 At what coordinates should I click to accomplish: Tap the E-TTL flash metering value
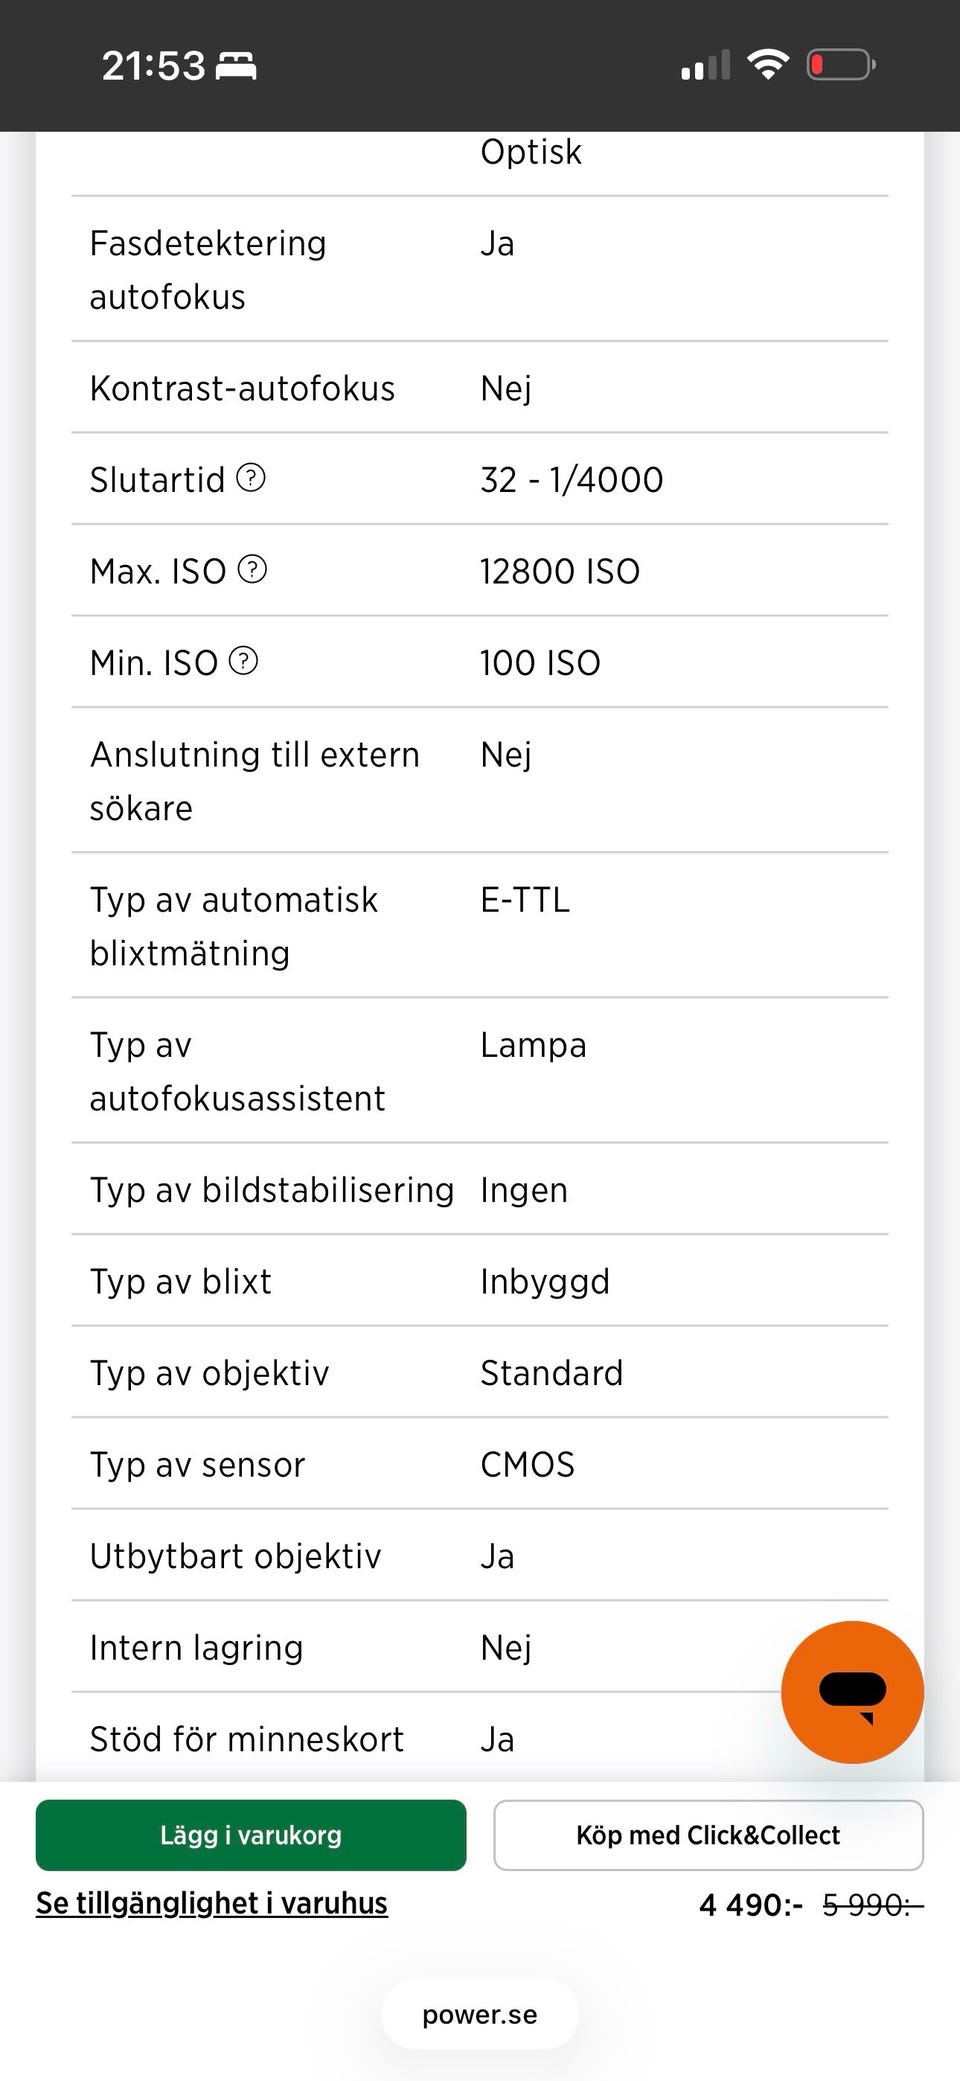pos(525,900)
